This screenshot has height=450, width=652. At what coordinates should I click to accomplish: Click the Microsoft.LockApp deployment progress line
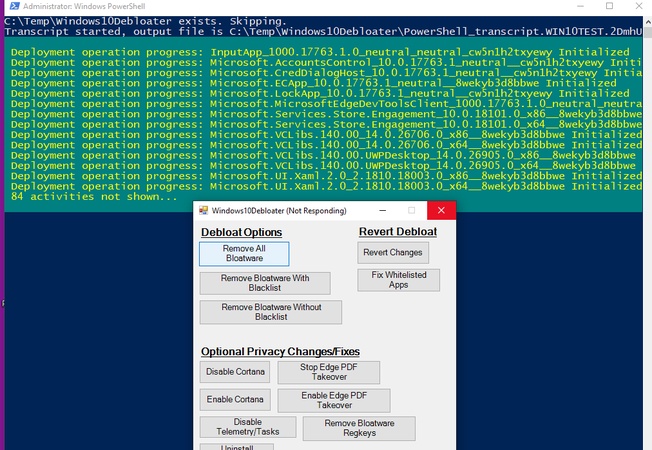click(x=320, y=93)
